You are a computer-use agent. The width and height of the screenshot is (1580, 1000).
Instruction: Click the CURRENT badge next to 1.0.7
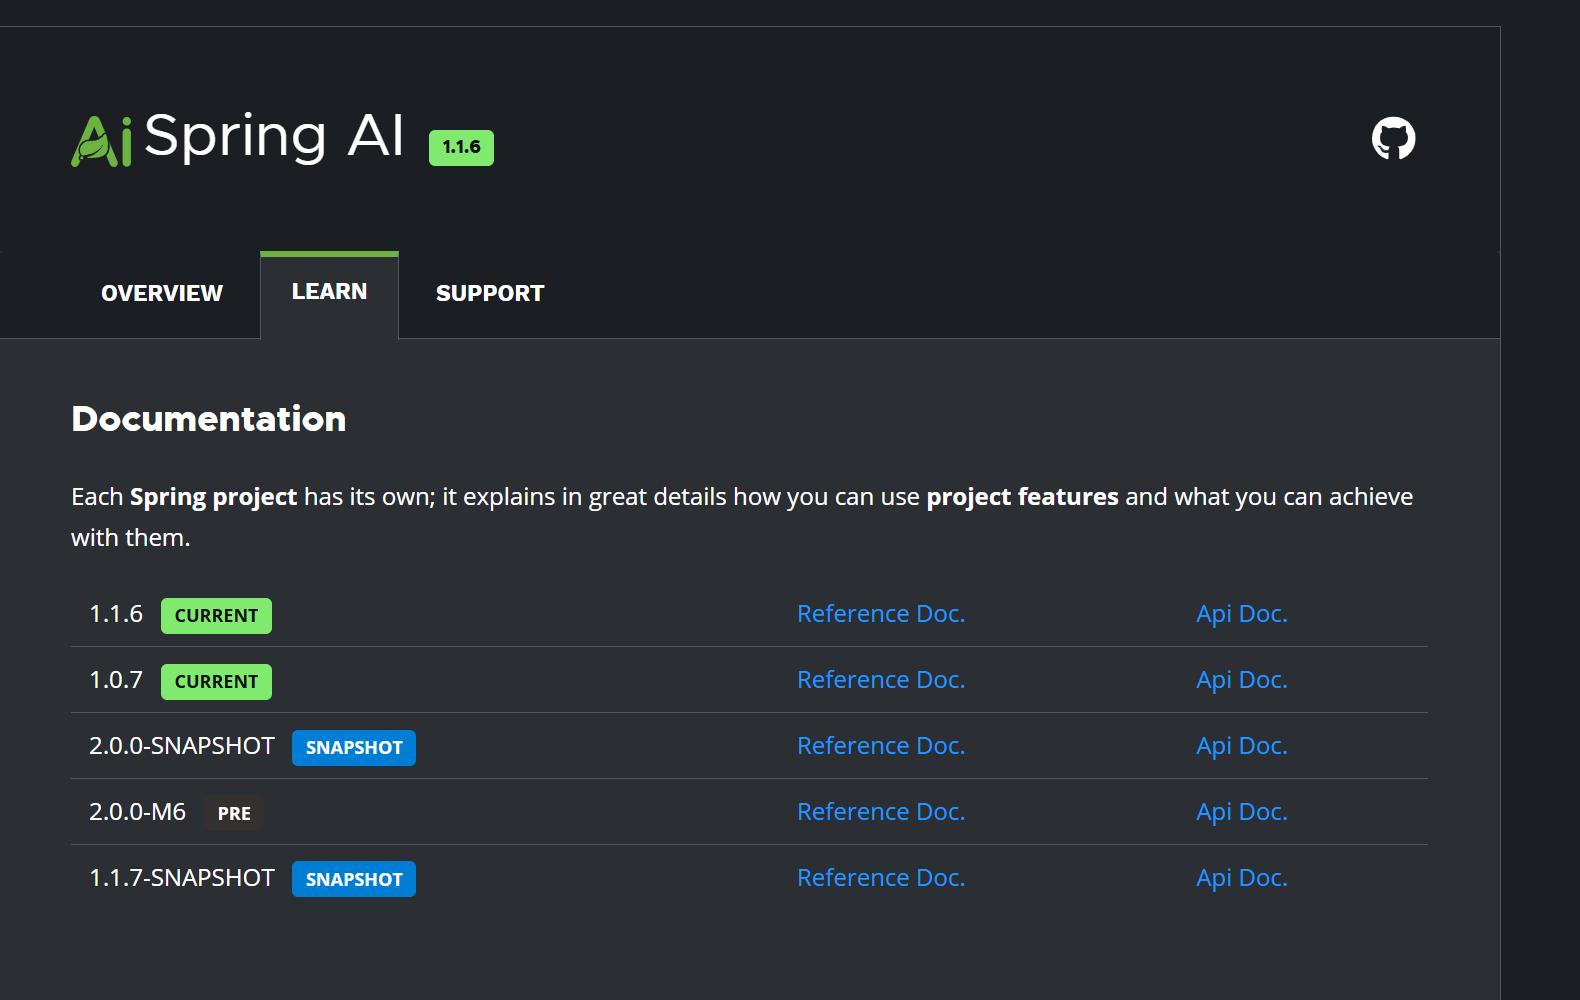pyautogui.click(x=216, y=682)
